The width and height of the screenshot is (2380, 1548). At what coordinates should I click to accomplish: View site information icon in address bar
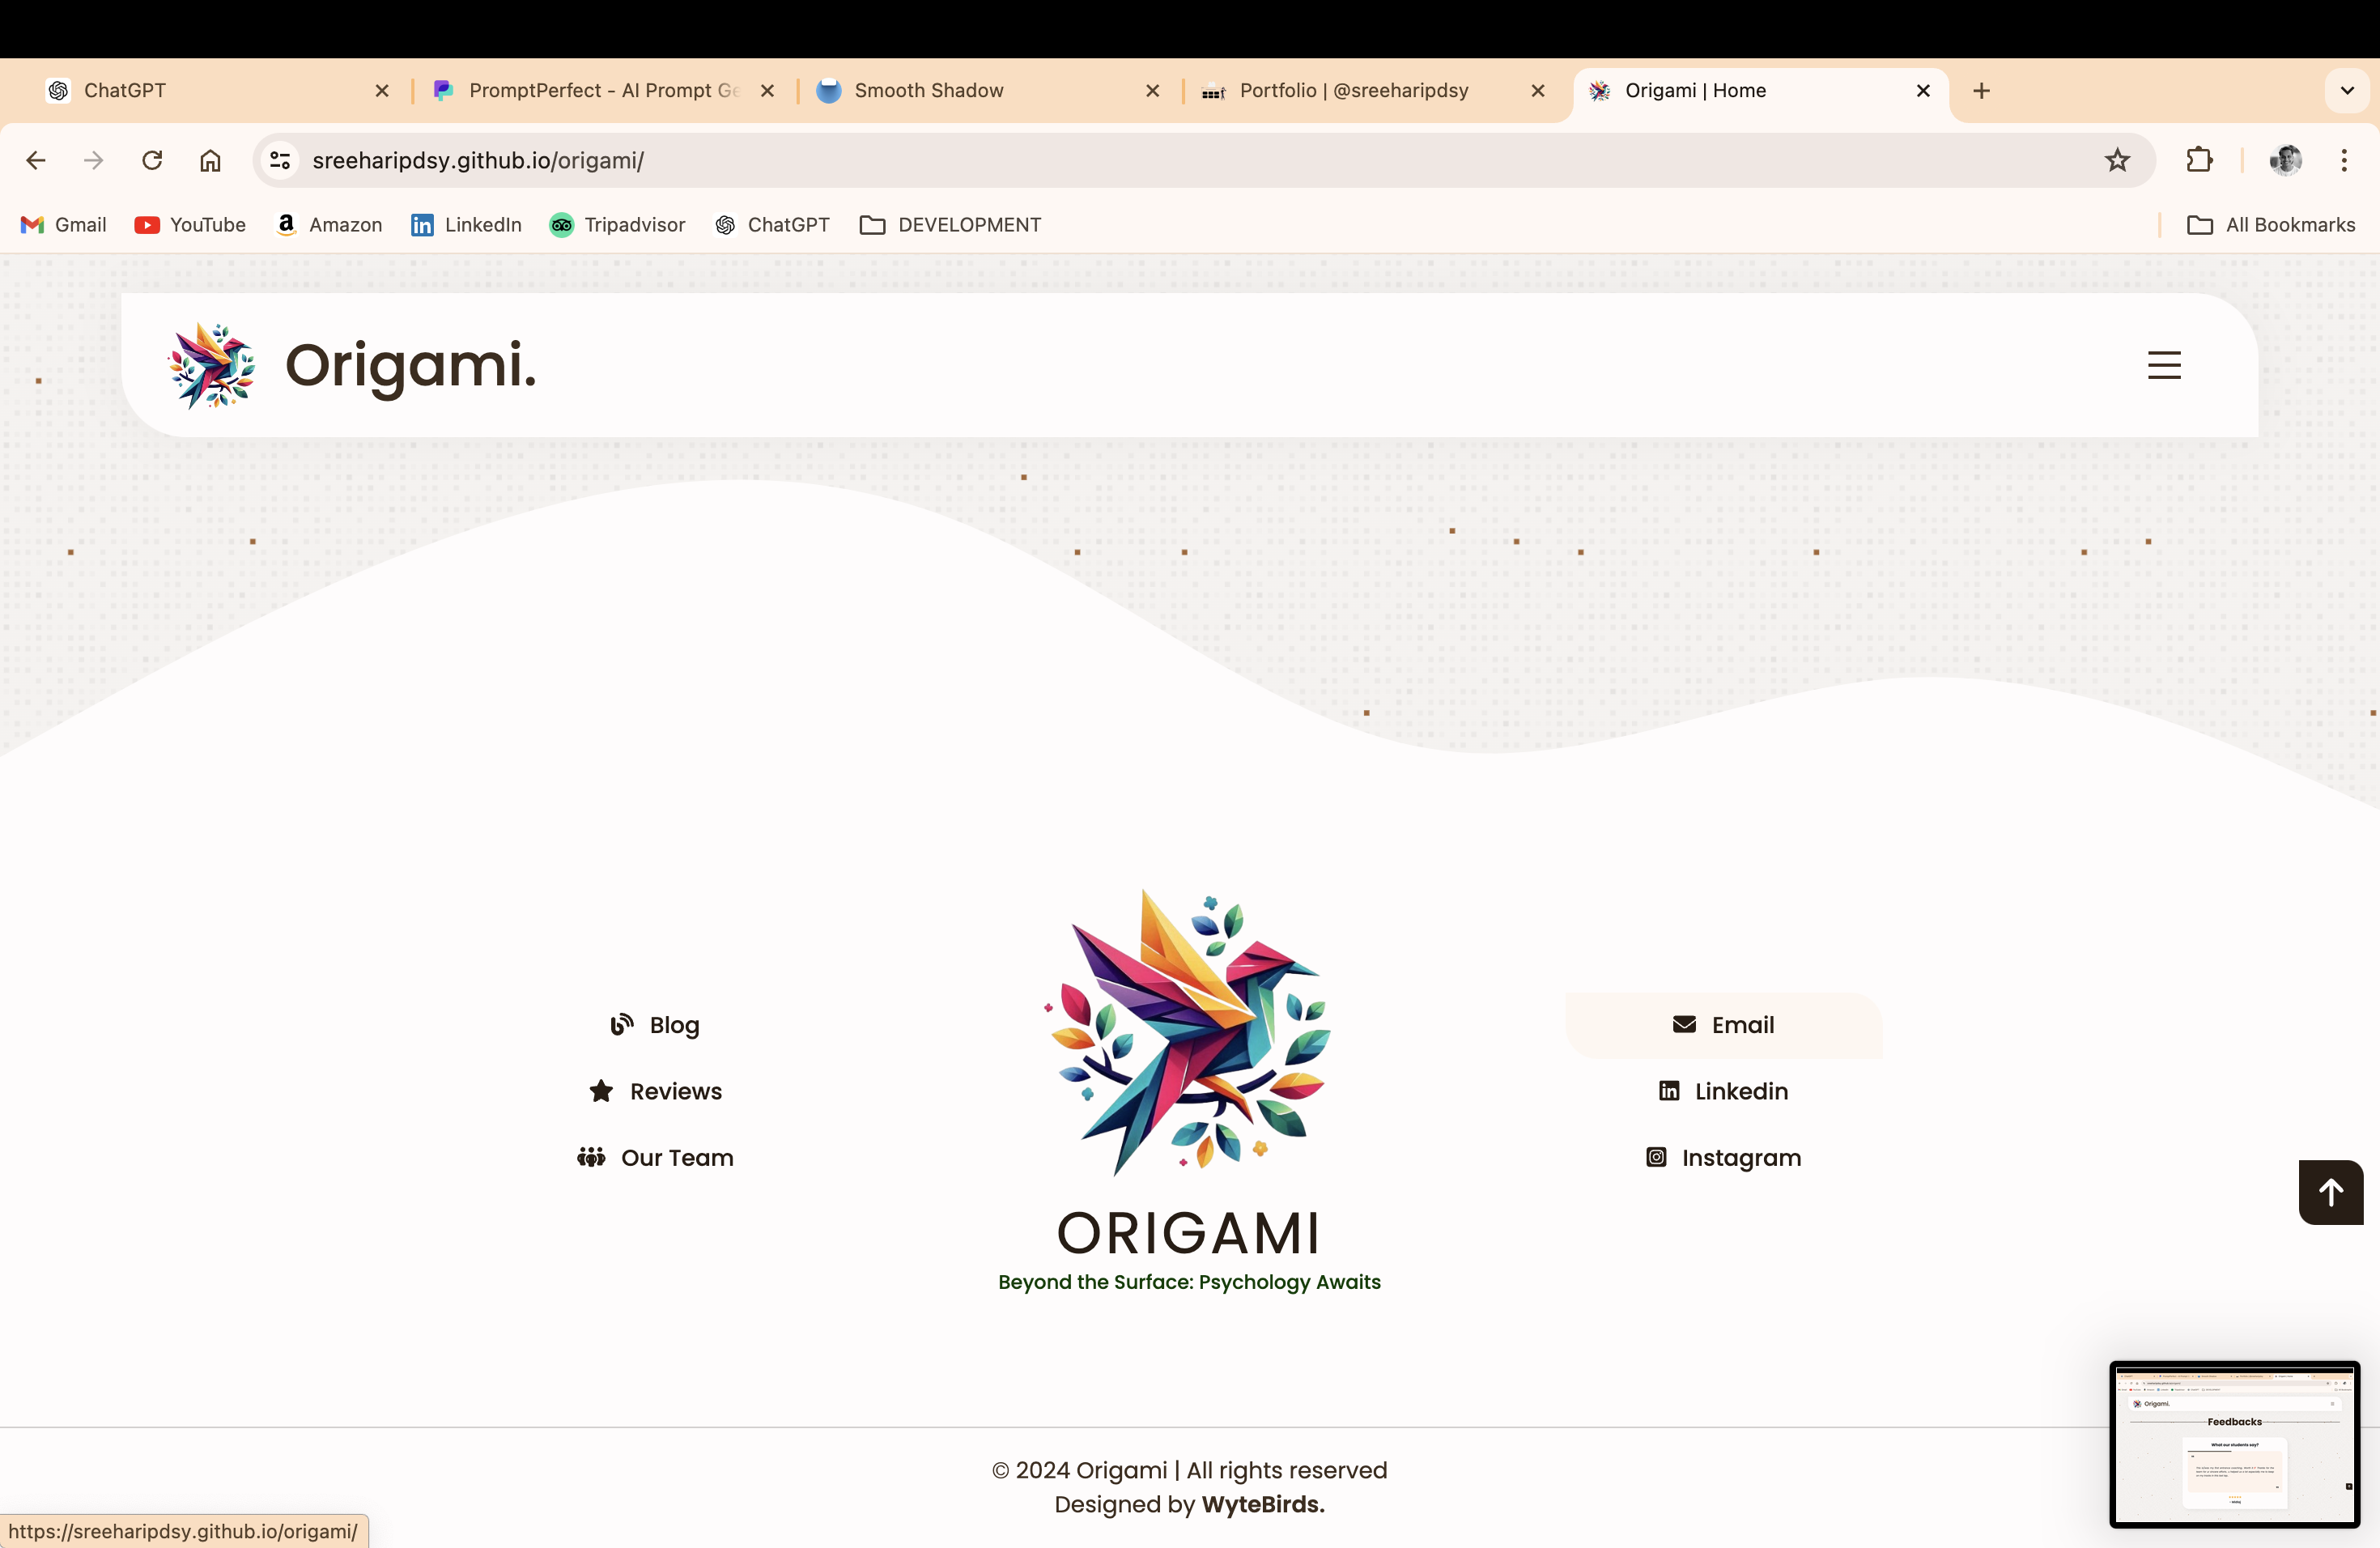(x=280, y=160)
